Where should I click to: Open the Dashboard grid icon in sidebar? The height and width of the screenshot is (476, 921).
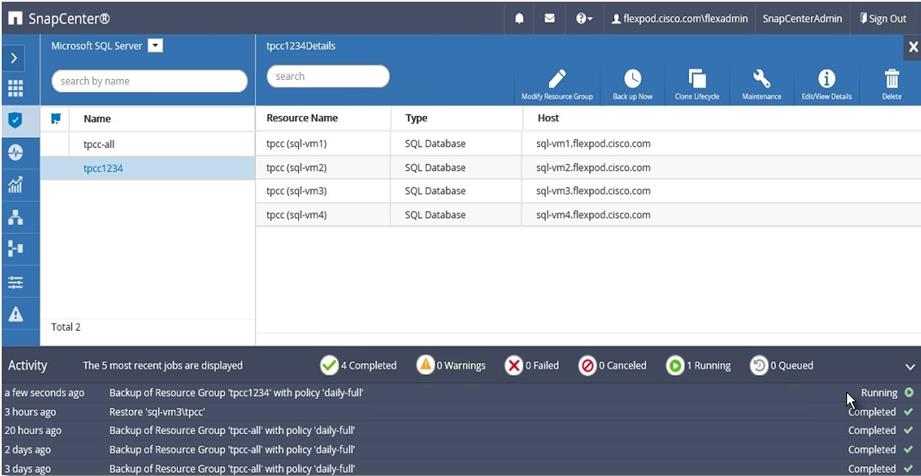point(15,89)
